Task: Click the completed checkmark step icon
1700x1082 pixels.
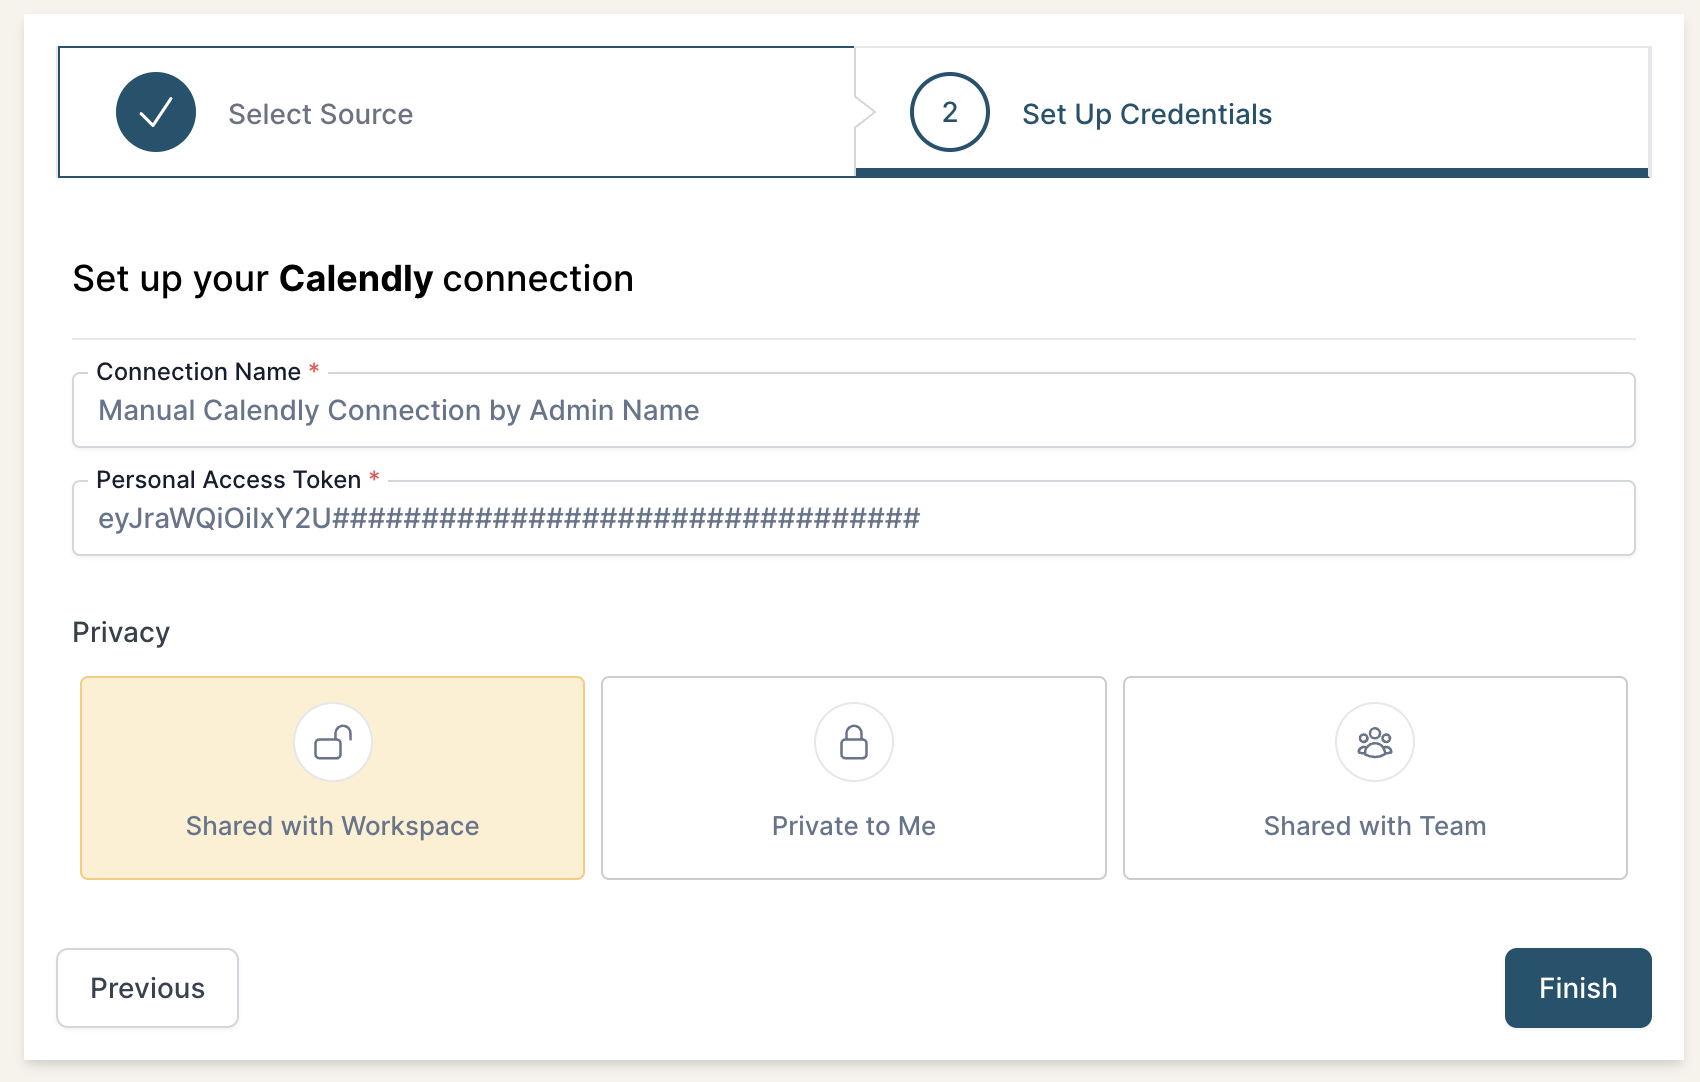Action: pyautogui.click(x=156, y=112)
